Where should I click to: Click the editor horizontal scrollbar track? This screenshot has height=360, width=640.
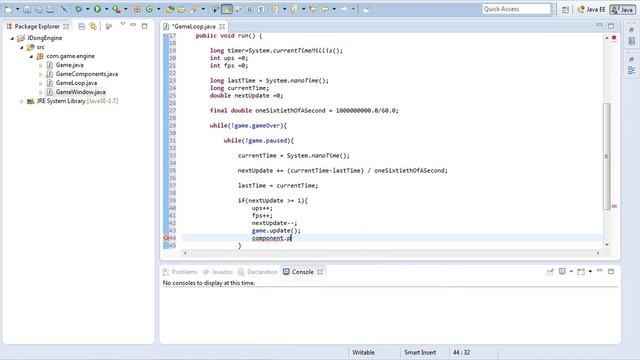click(391, 253)
